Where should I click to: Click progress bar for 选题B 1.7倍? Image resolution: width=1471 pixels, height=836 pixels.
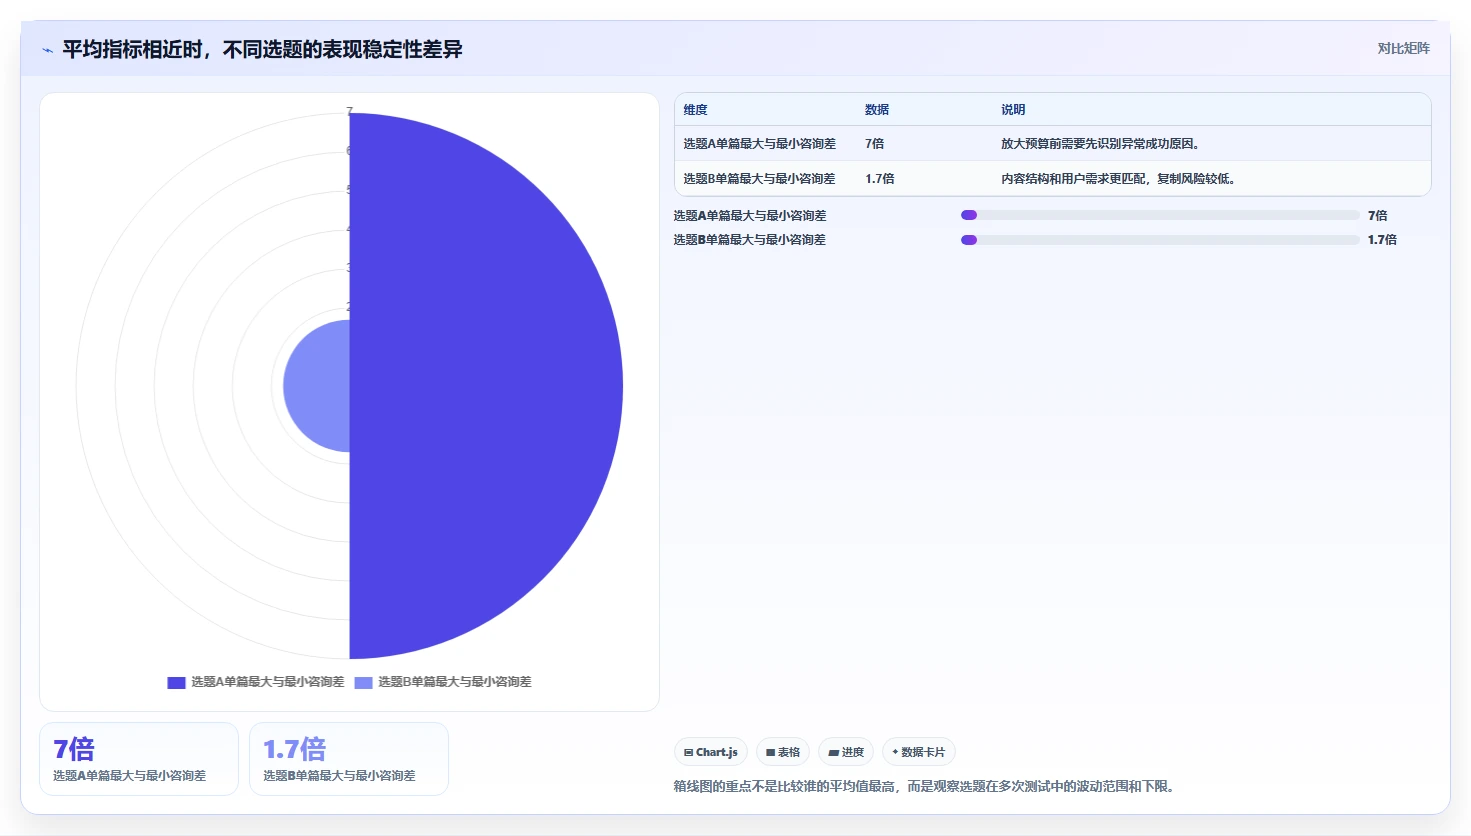(x=1160, y=240)
